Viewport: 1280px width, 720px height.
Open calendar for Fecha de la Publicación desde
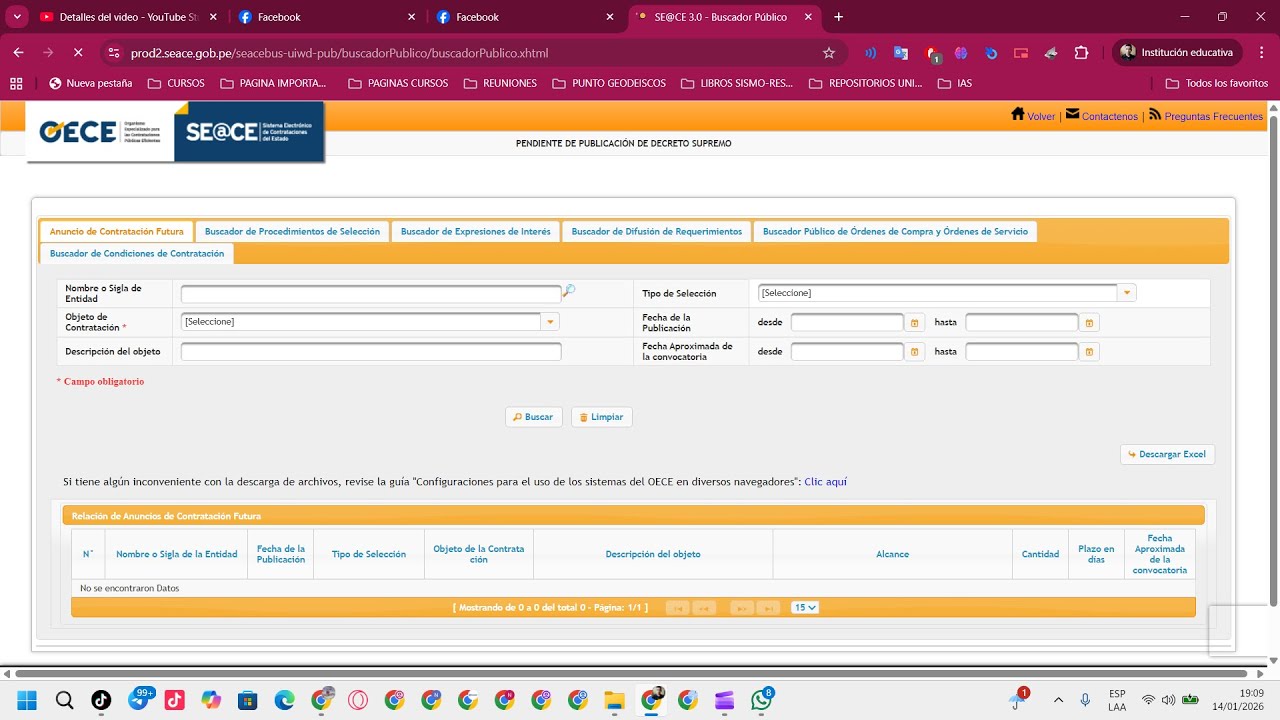click(x=914, y=323)
